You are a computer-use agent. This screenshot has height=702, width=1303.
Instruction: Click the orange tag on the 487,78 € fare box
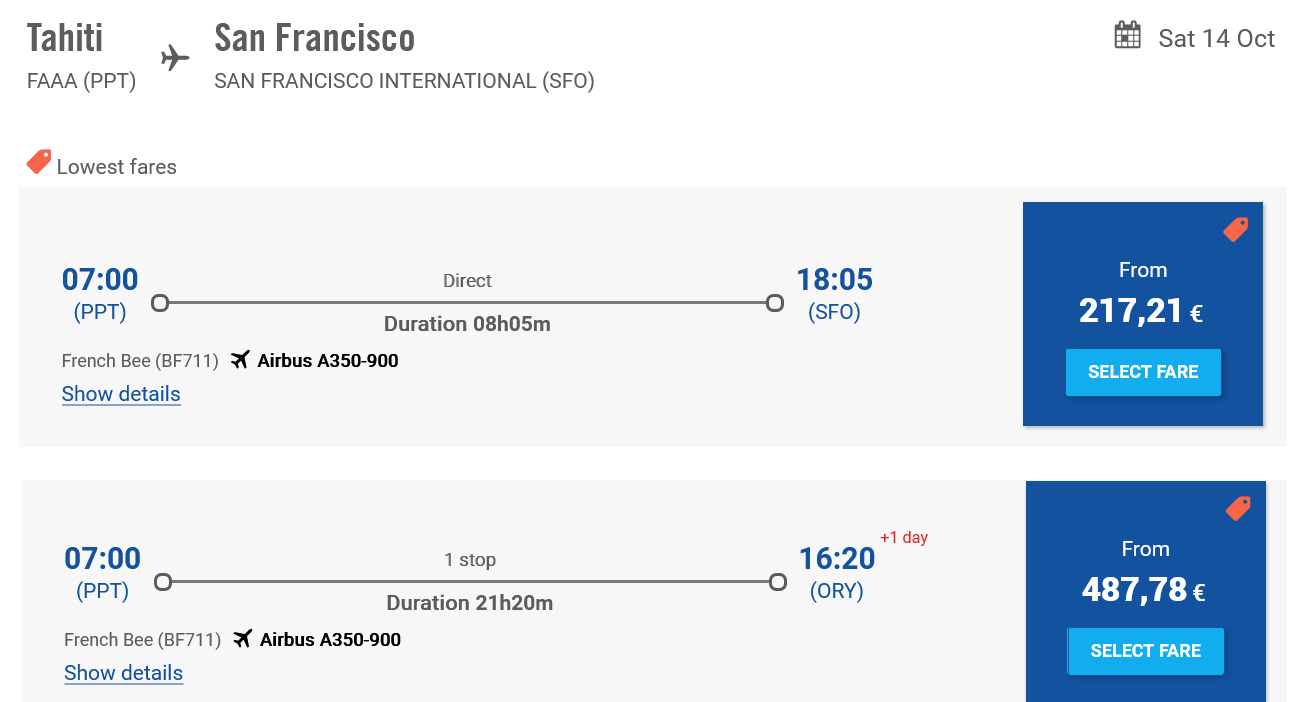tap(1238, 508)
